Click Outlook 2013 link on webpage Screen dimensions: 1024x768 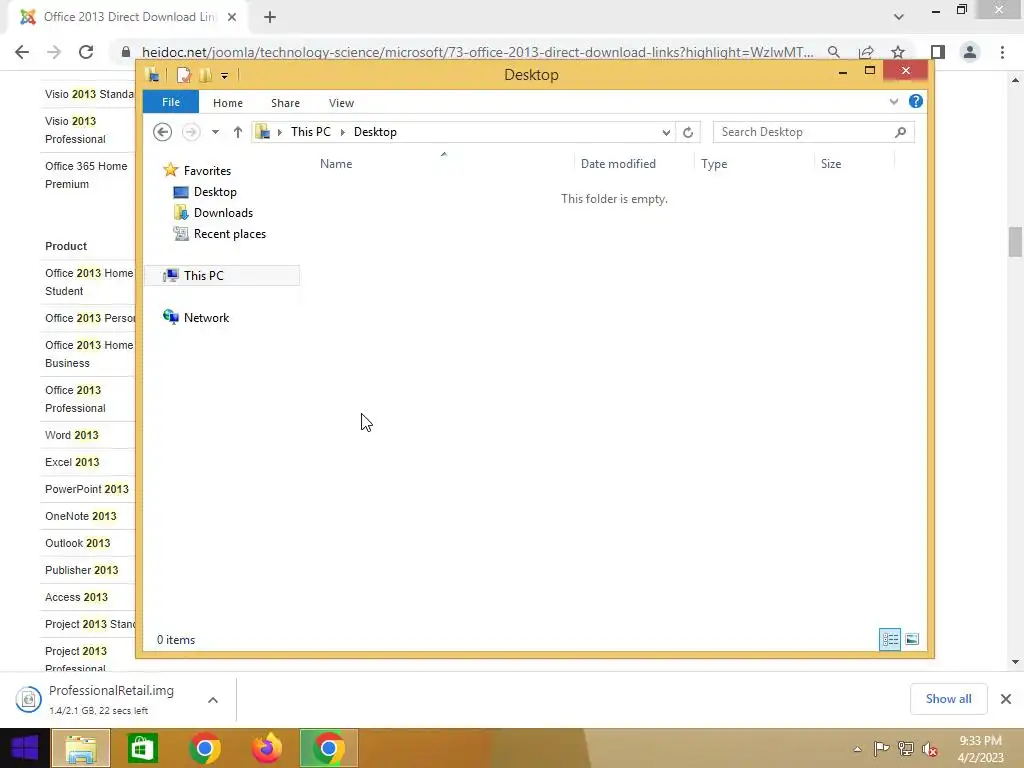(x=78, y=543)
